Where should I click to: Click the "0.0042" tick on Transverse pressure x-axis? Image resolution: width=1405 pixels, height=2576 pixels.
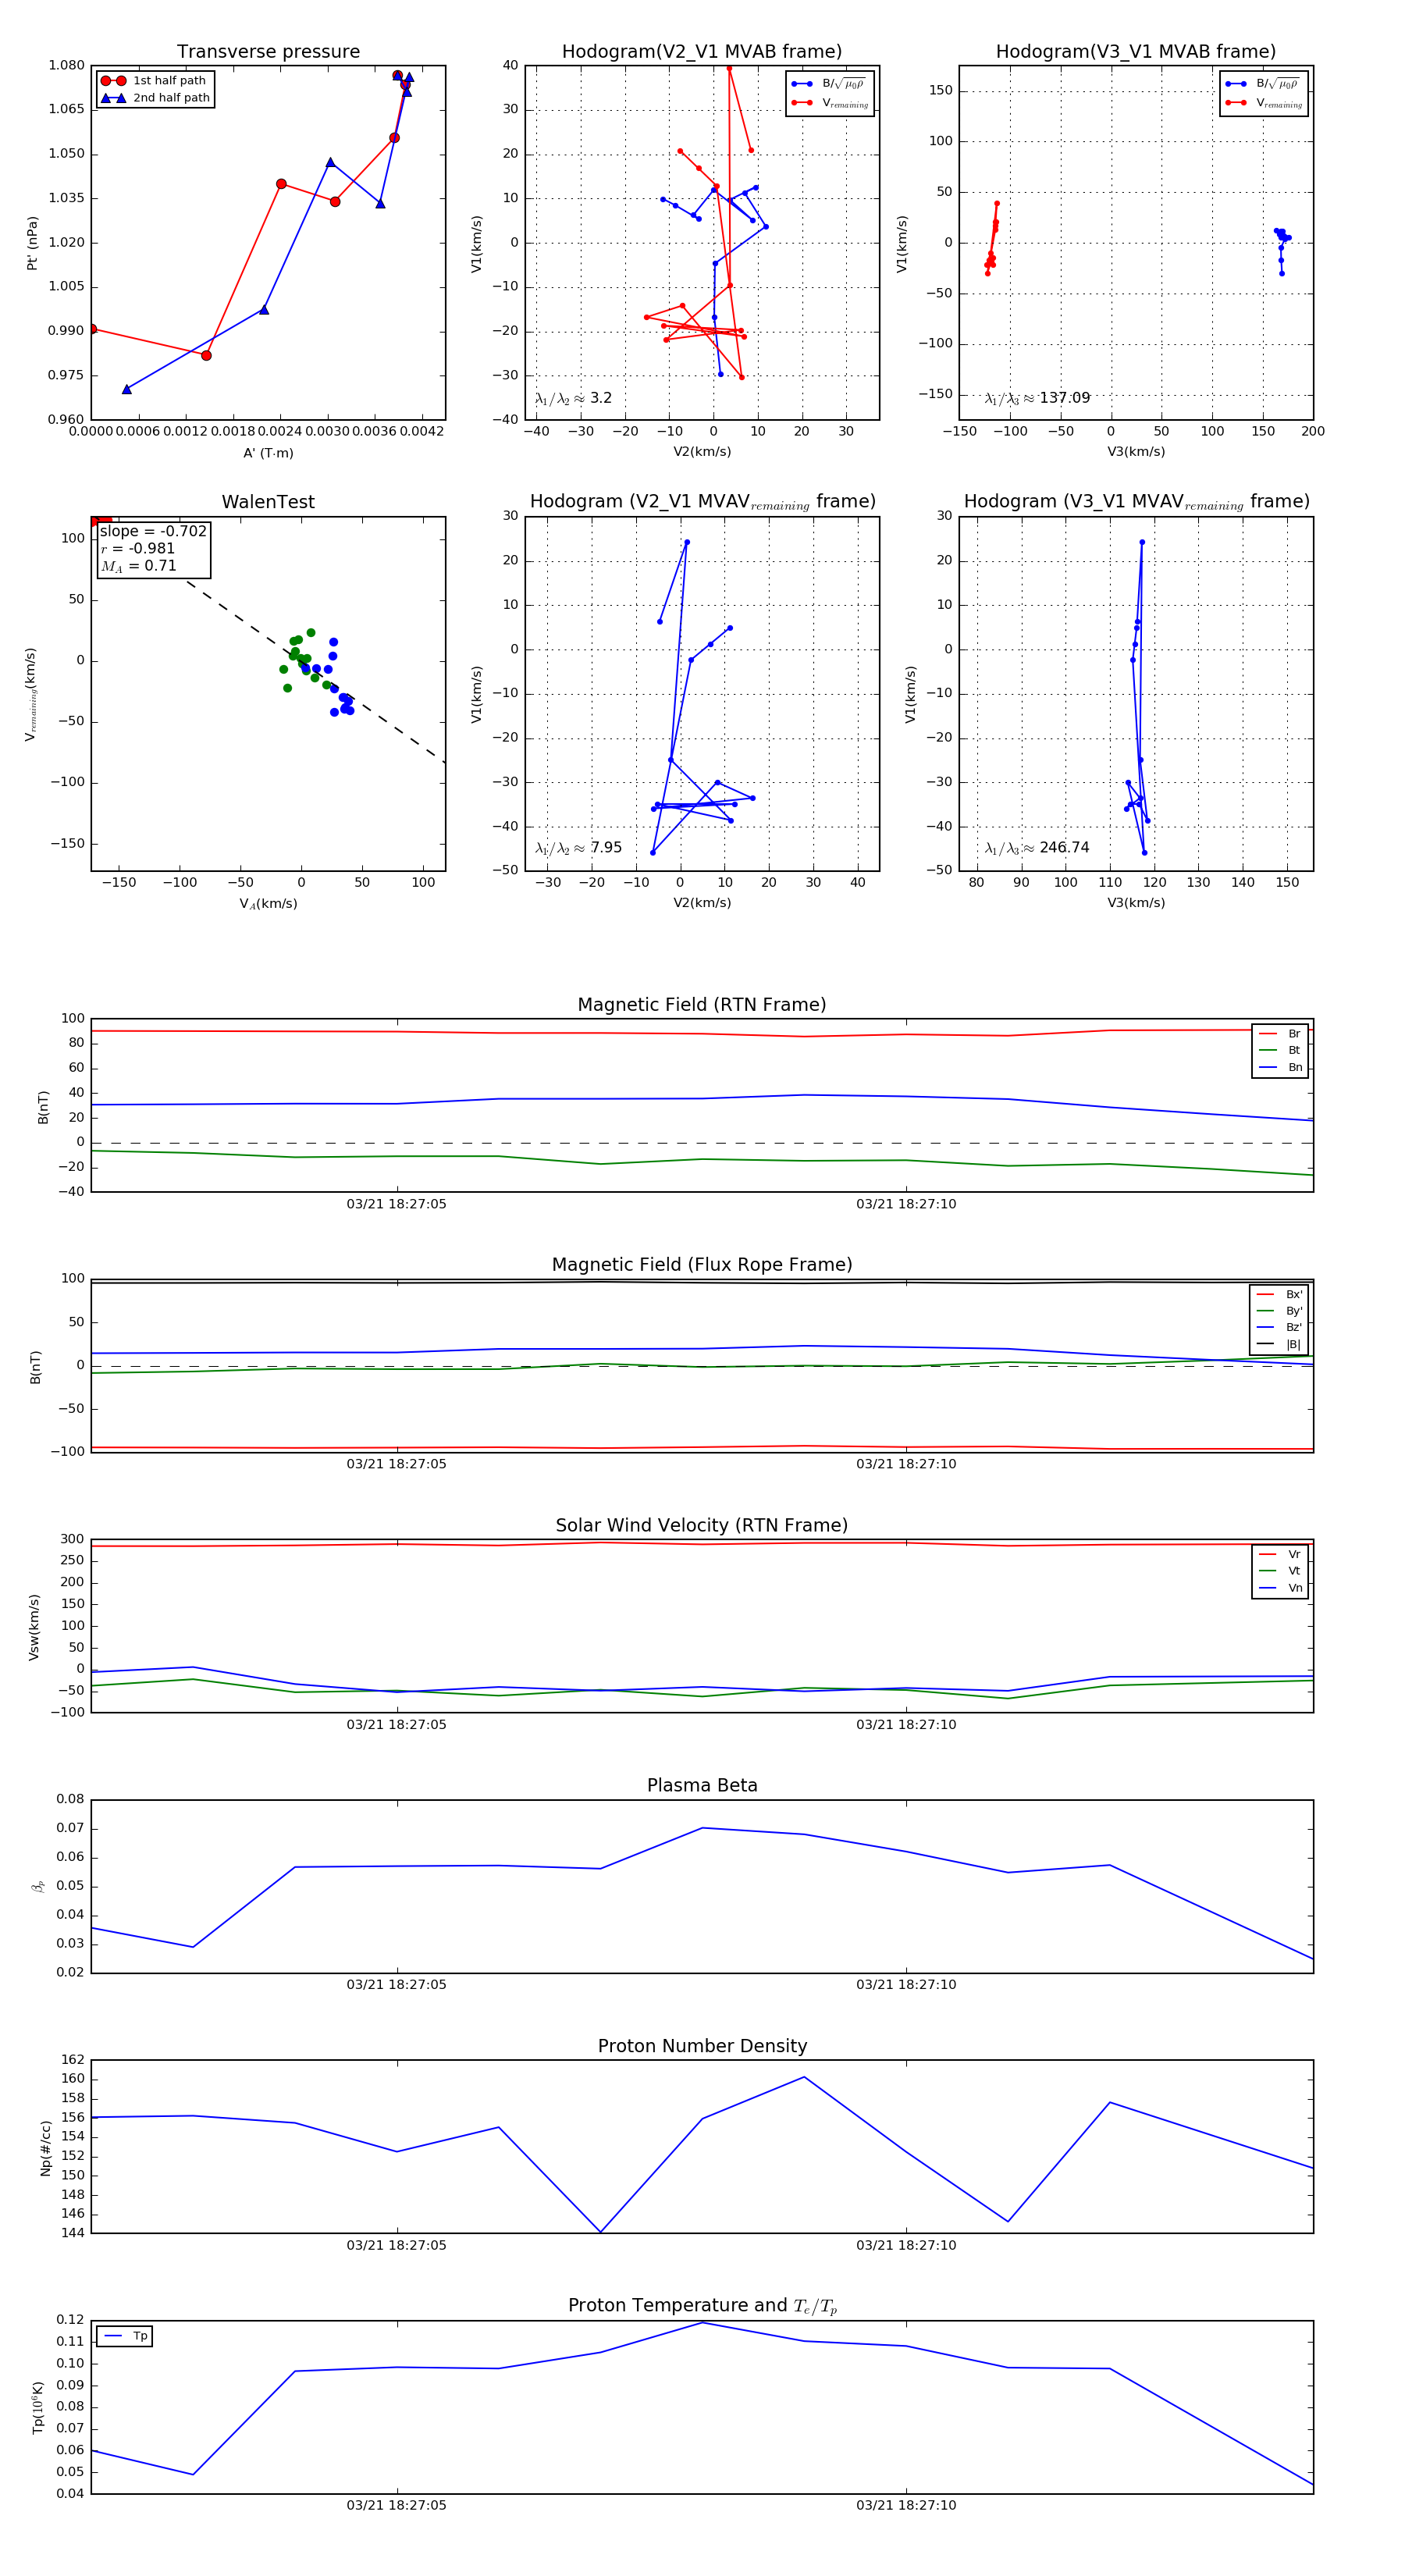422,431
